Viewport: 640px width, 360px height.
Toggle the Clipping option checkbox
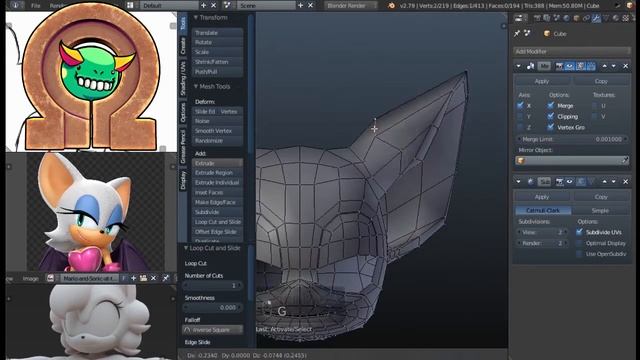click(551, 117)
